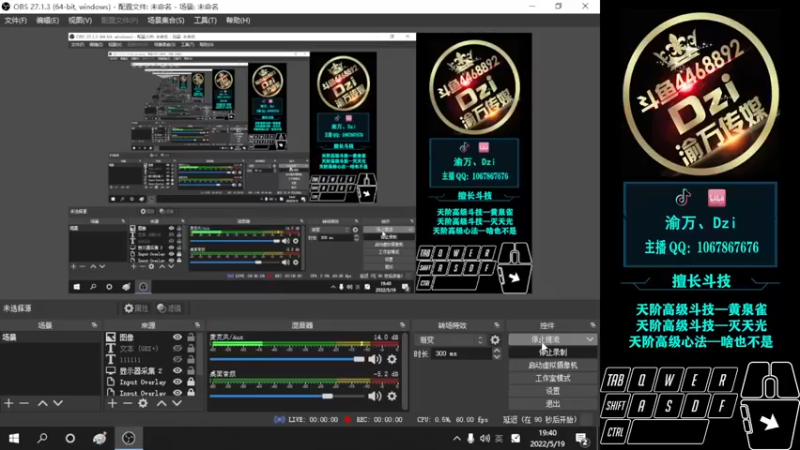Open 麦克风/Aux audio settings gear
Screen dimensions: 800x450
(392, 359)
